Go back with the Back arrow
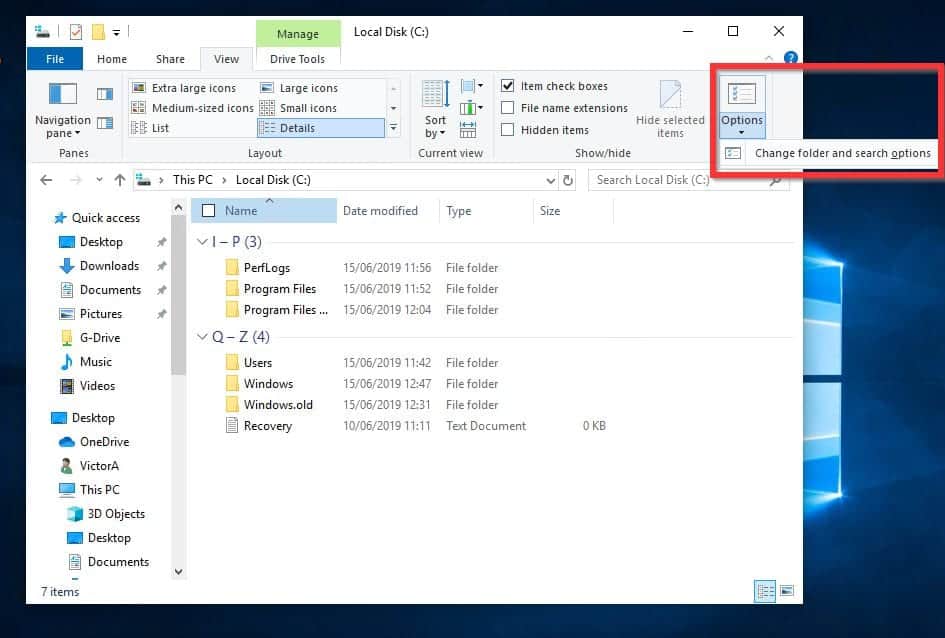Viewport: 945px width, 638px height. [x=46, y=180]
